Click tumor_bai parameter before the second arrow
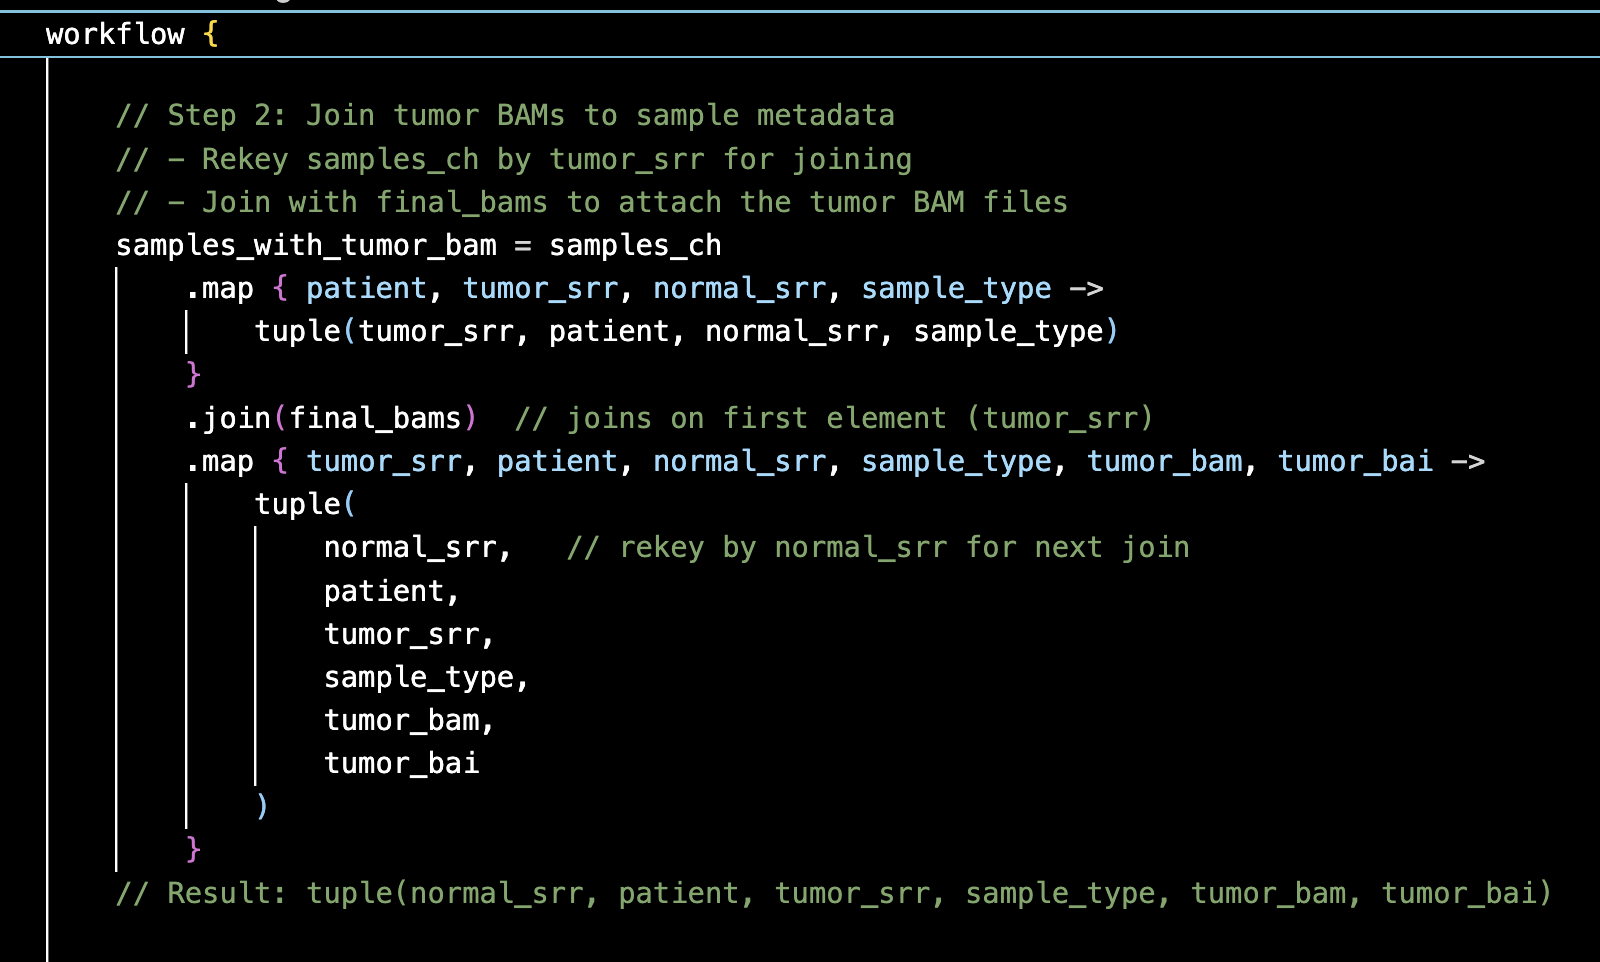This screenshot has width=1600, height=962. click(x=1355, y=462)
